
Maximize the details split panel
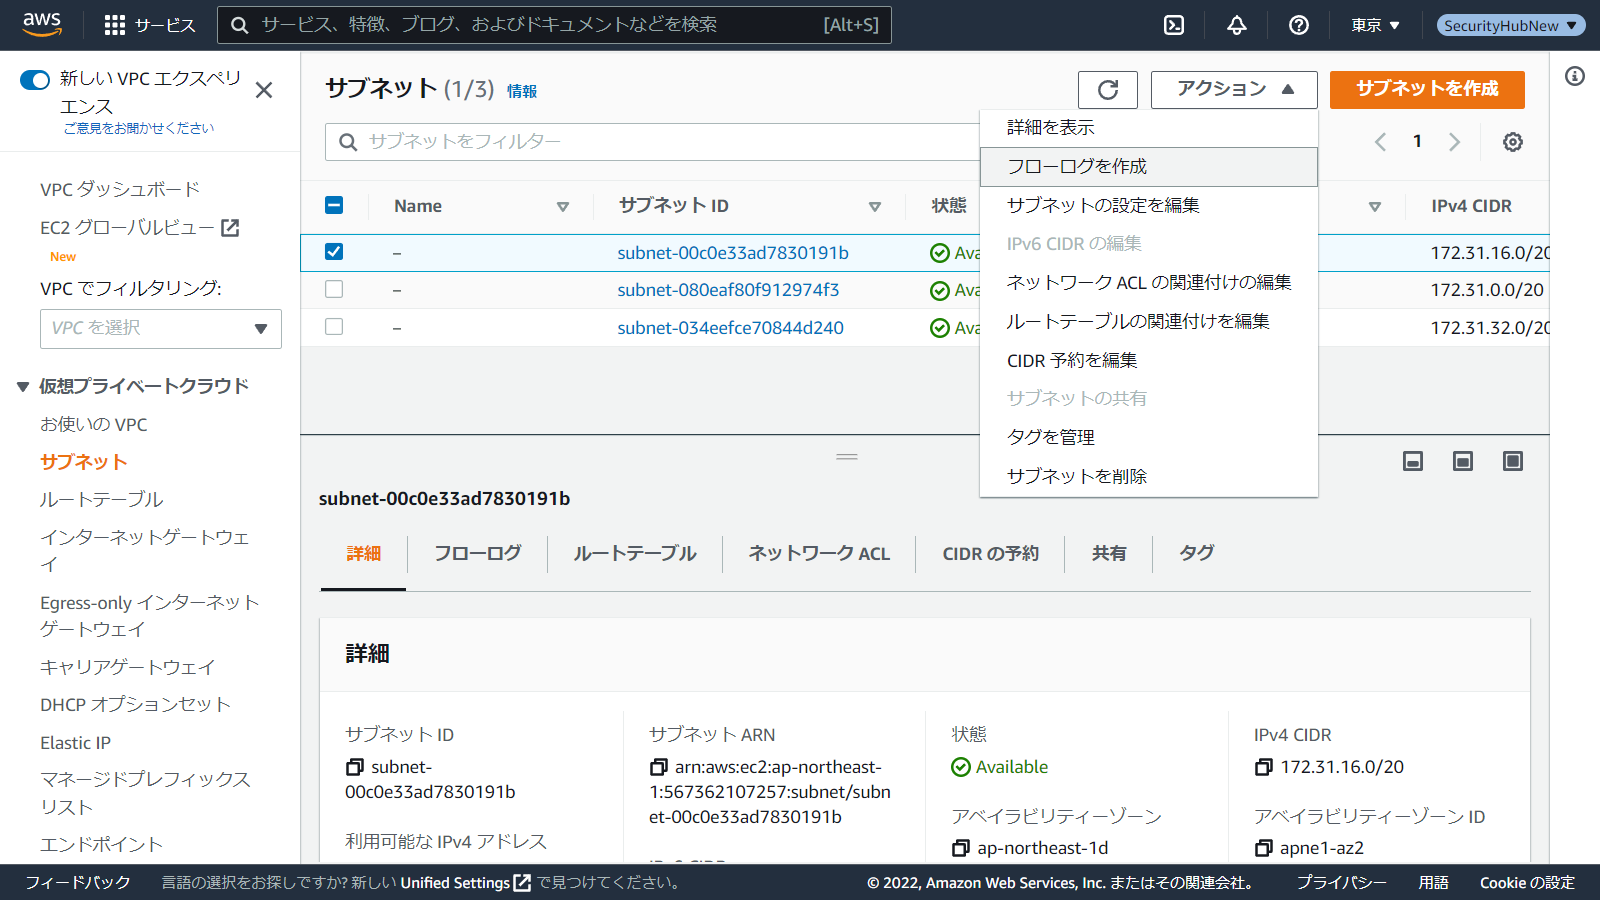click(1512, 461)
